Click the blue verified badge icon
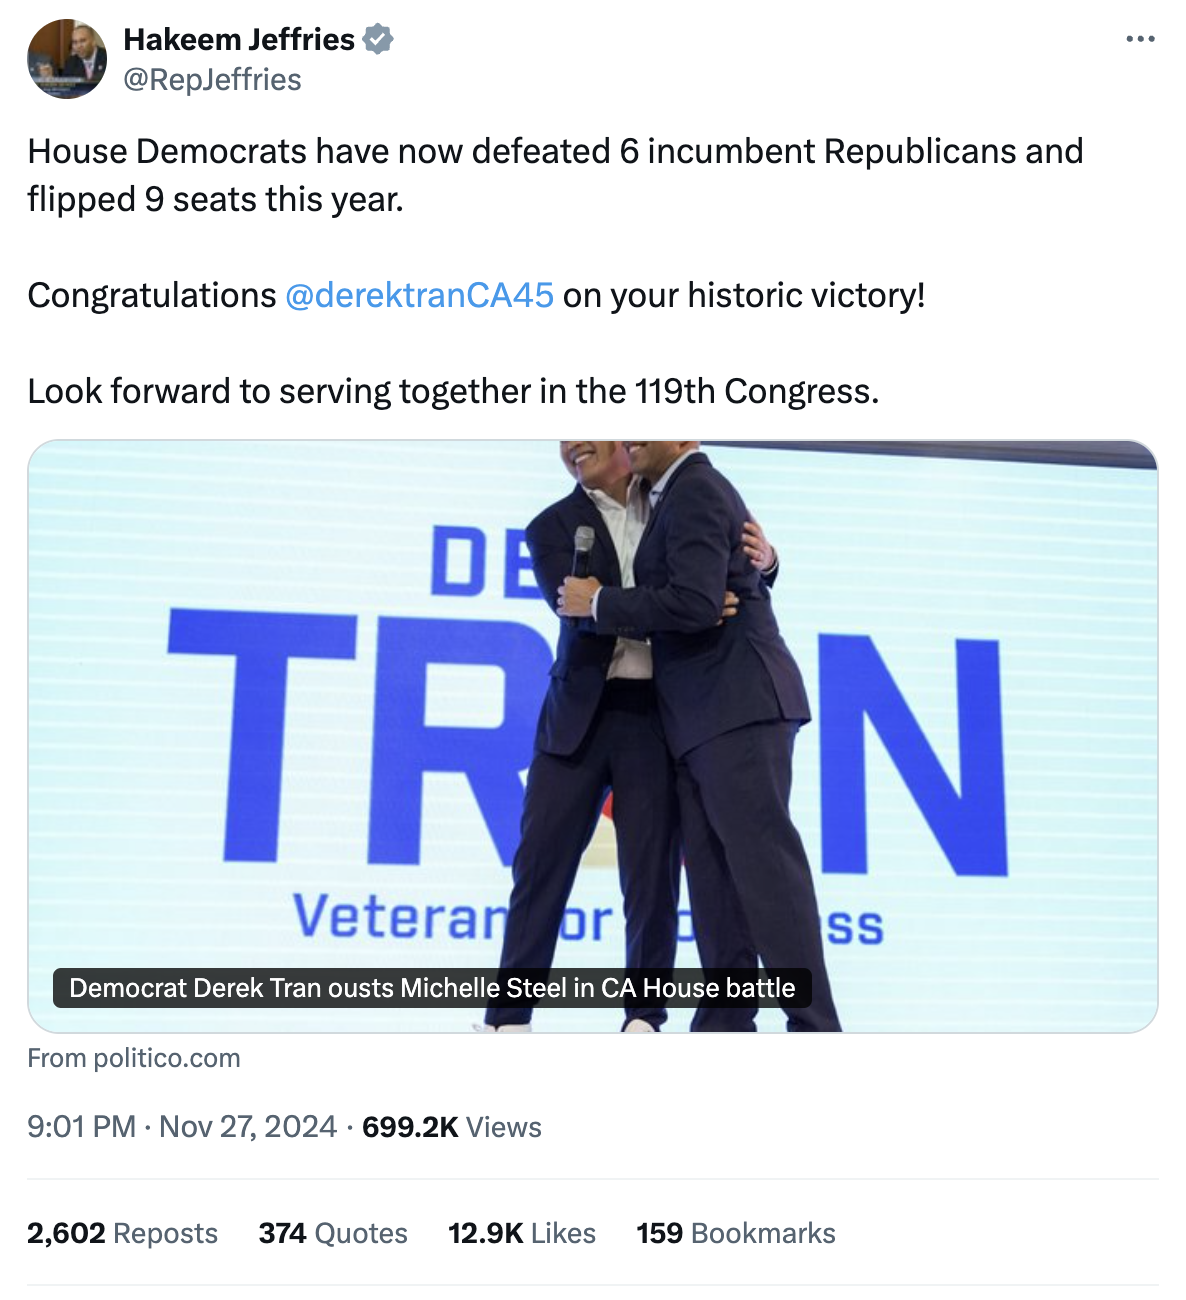The image size is (1186, 1300). click(x=378, y=40)
